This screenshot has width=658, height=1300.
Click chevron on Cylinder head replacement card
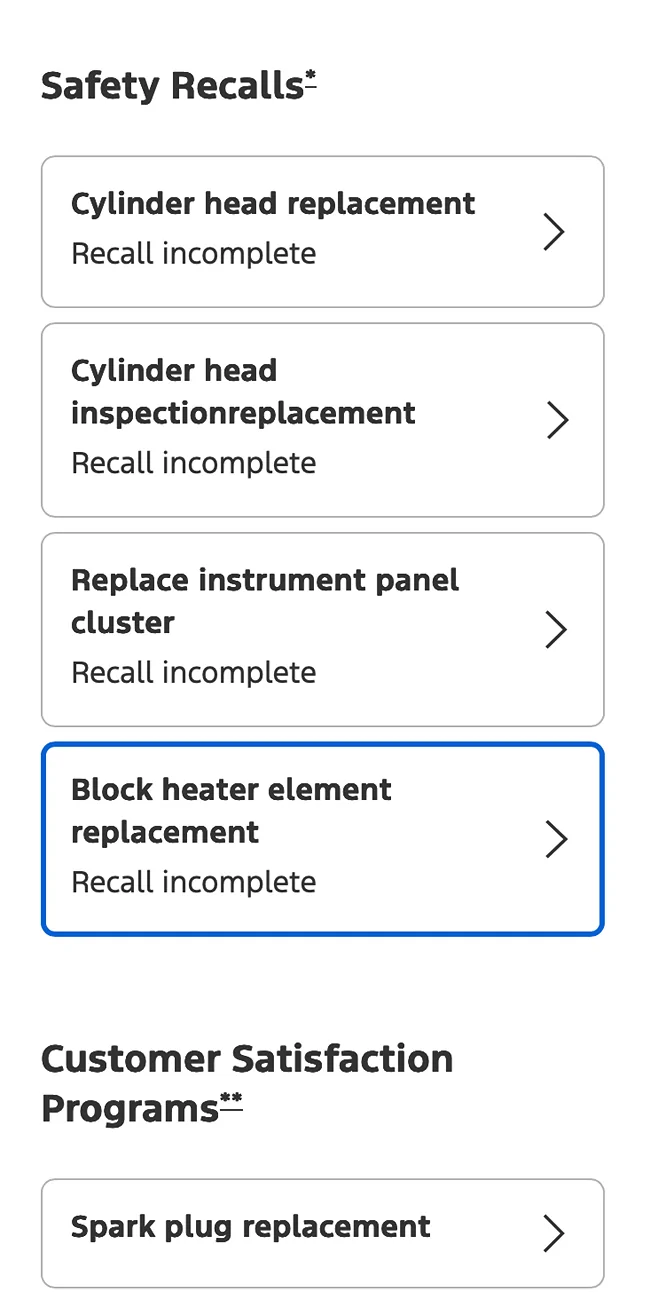tap(554, 232)
